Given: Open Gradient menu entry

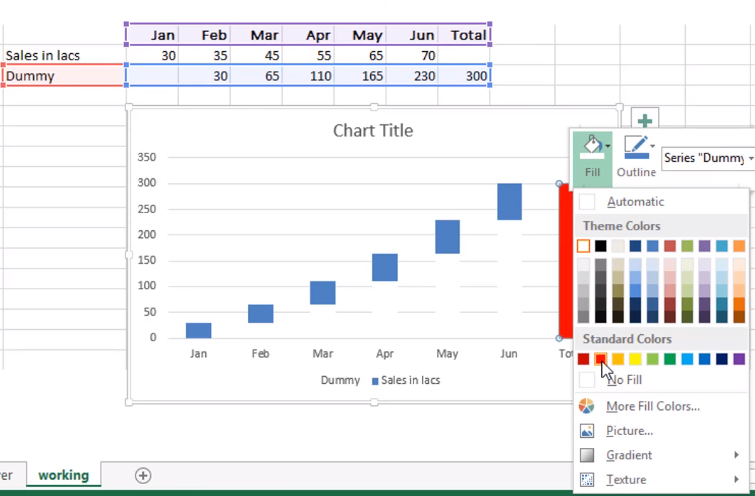Looking at the screenshot, I should click(662, 455).
